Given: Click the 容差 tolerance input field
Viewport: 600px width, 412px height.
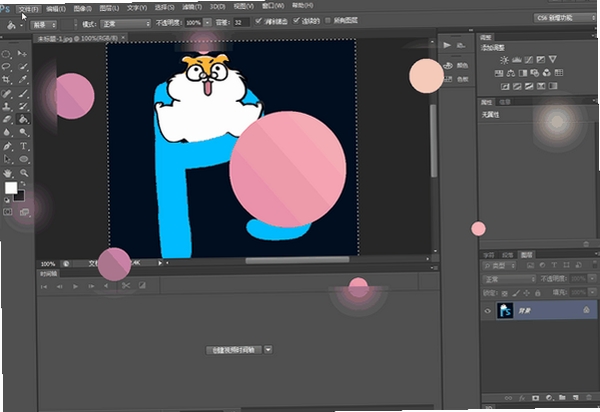Looking at the screenshot, I should coord(241,23).
